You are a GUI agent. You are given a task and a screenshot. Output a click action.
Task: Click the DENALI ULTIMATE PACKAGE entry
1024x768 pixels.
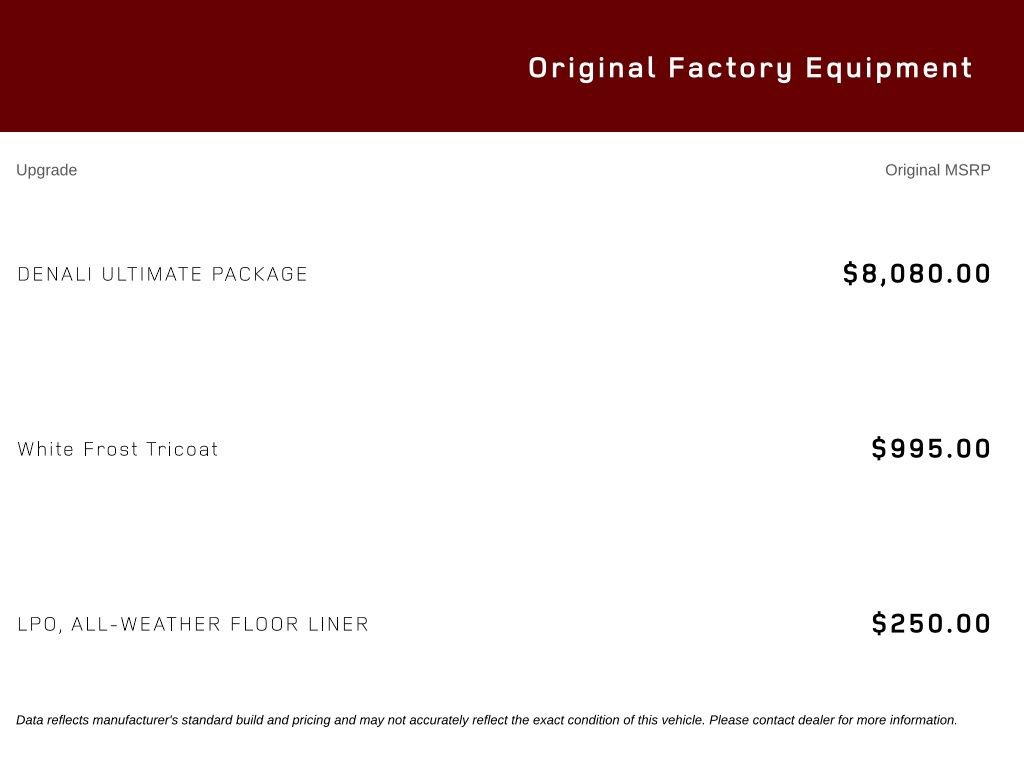(162, 274)
